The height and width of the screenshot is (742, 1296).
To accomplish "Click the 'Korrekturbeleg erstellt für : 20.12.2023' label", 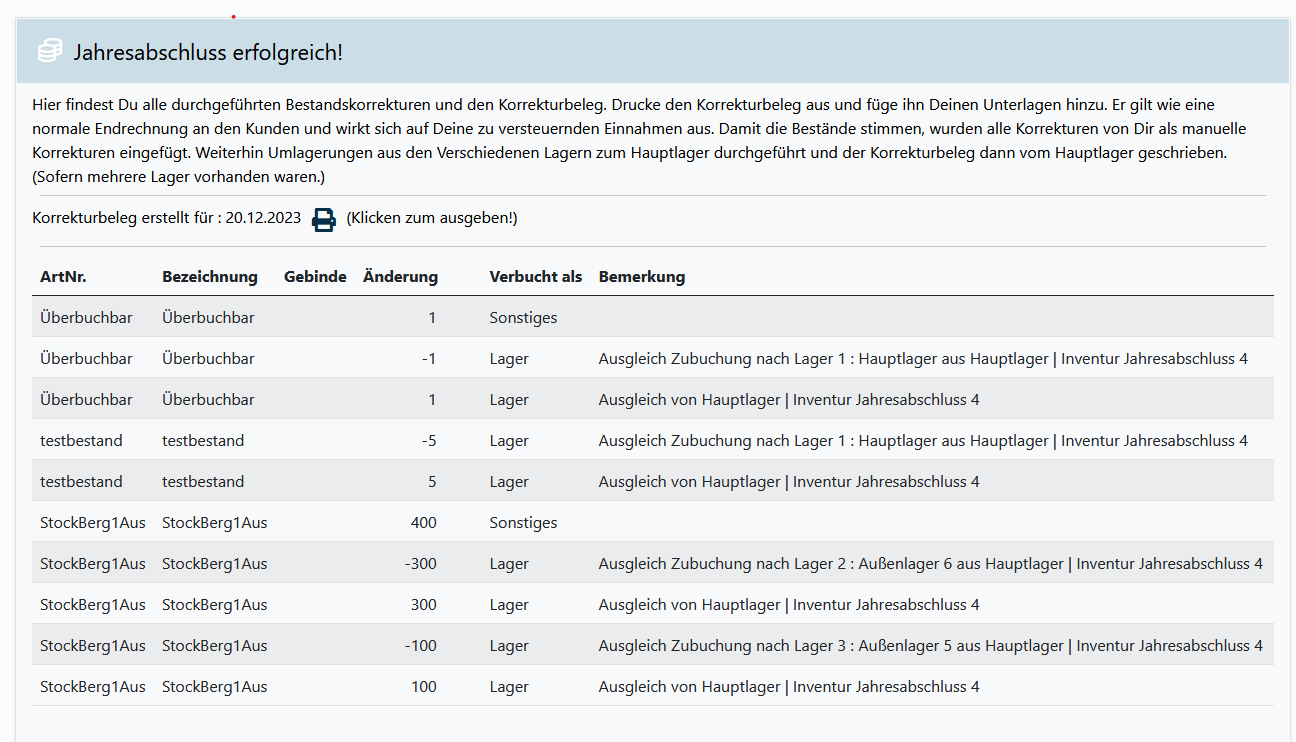I will click(x=166, y=218).
